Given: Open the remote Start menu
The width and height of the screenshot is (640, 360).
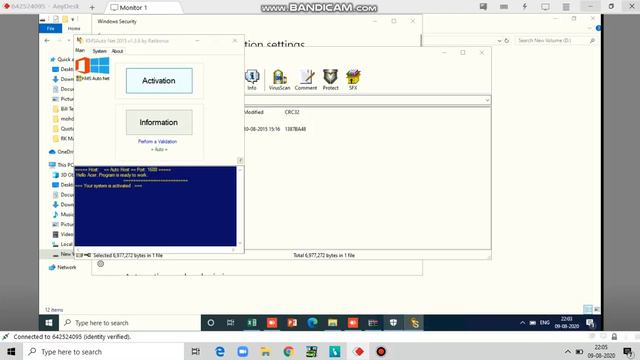Looking at the screenshot, I should (49, 323).
